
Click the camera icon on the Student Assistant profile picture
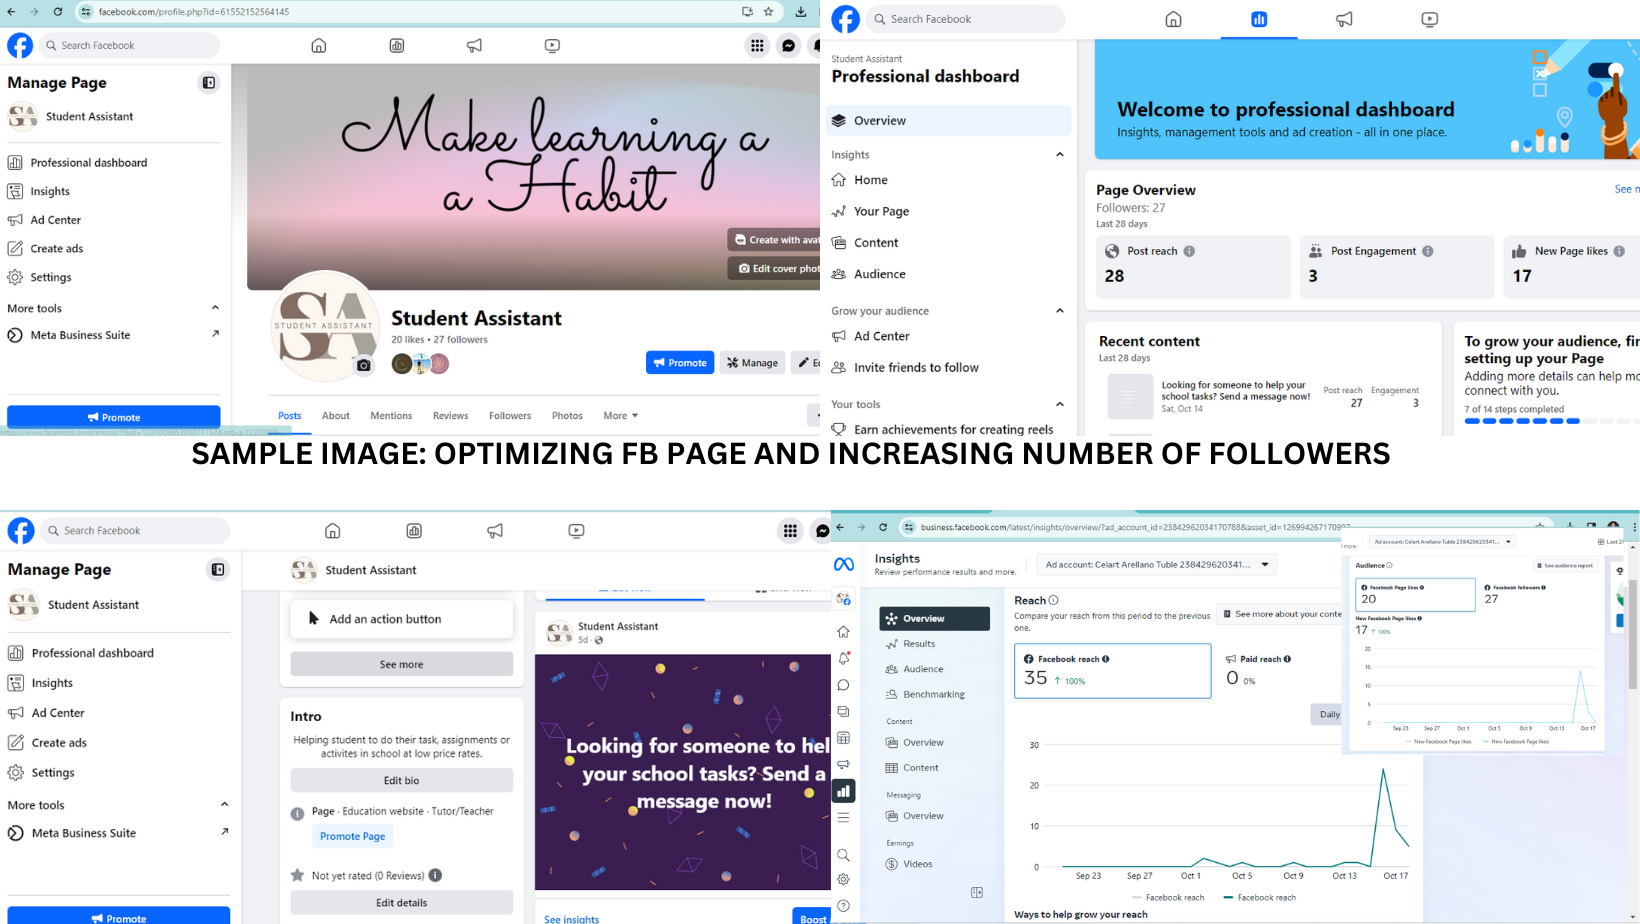point(364,365)
